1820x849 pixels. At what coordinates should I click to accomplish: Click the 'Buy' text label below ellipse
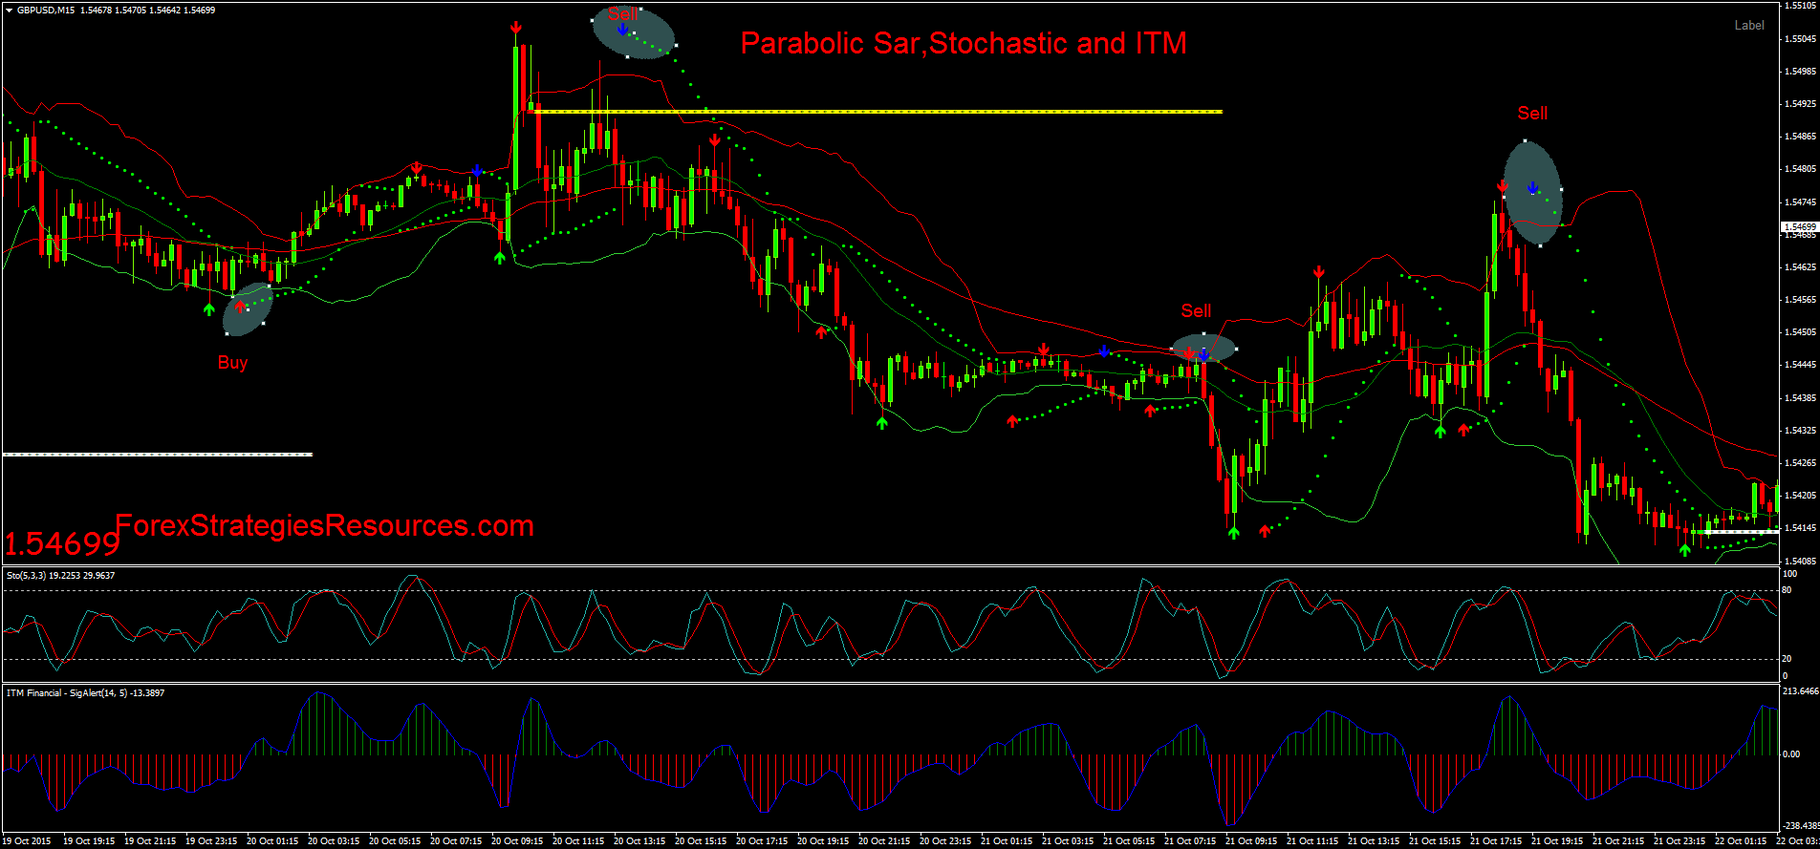(x=233, y=362)
